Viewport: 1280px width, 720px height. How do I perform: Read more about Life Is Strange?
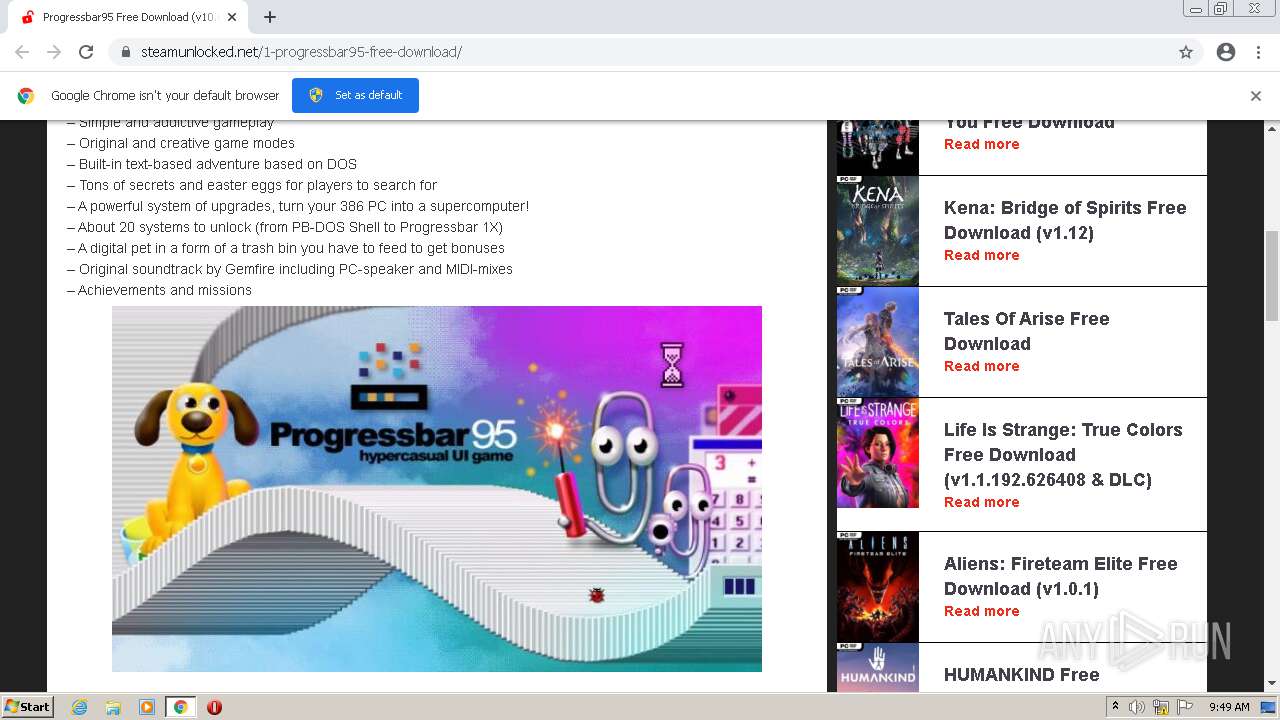(982, 502)
